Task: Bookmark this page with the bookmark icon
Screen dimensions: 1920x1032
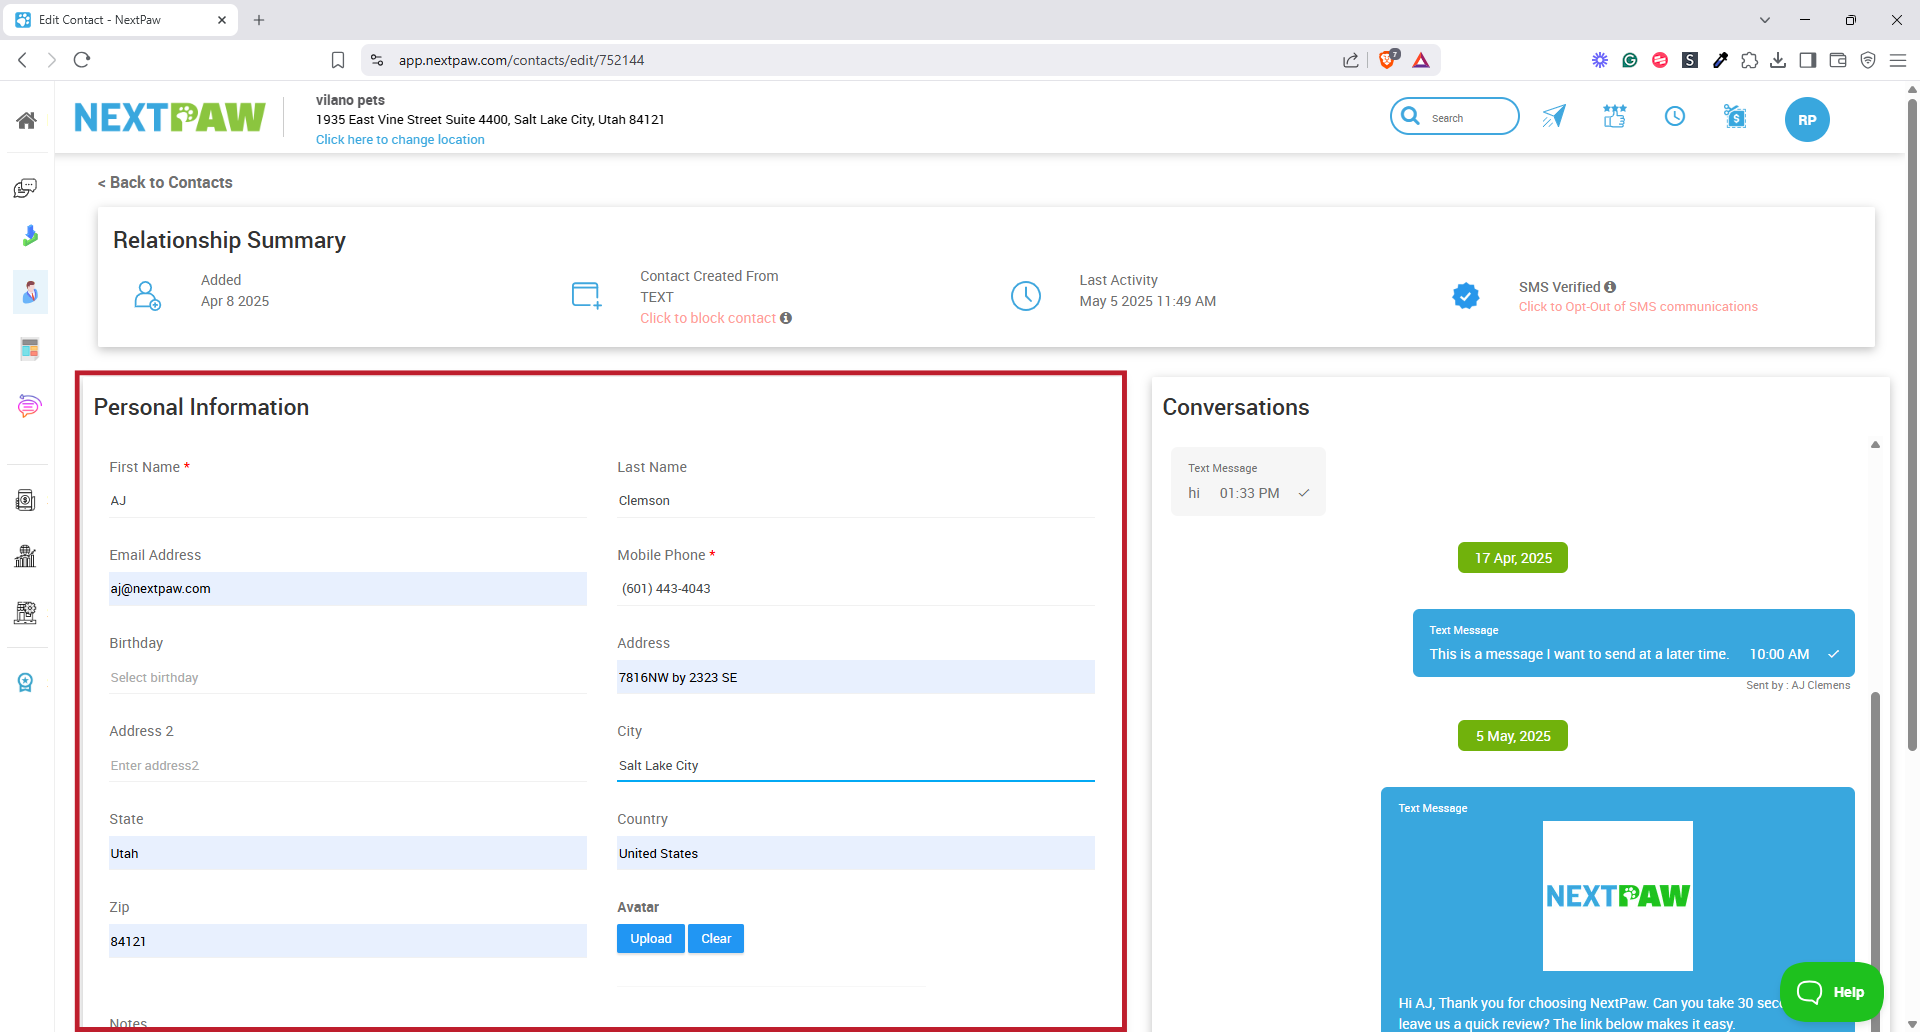Action: click(x=338, y=60)
